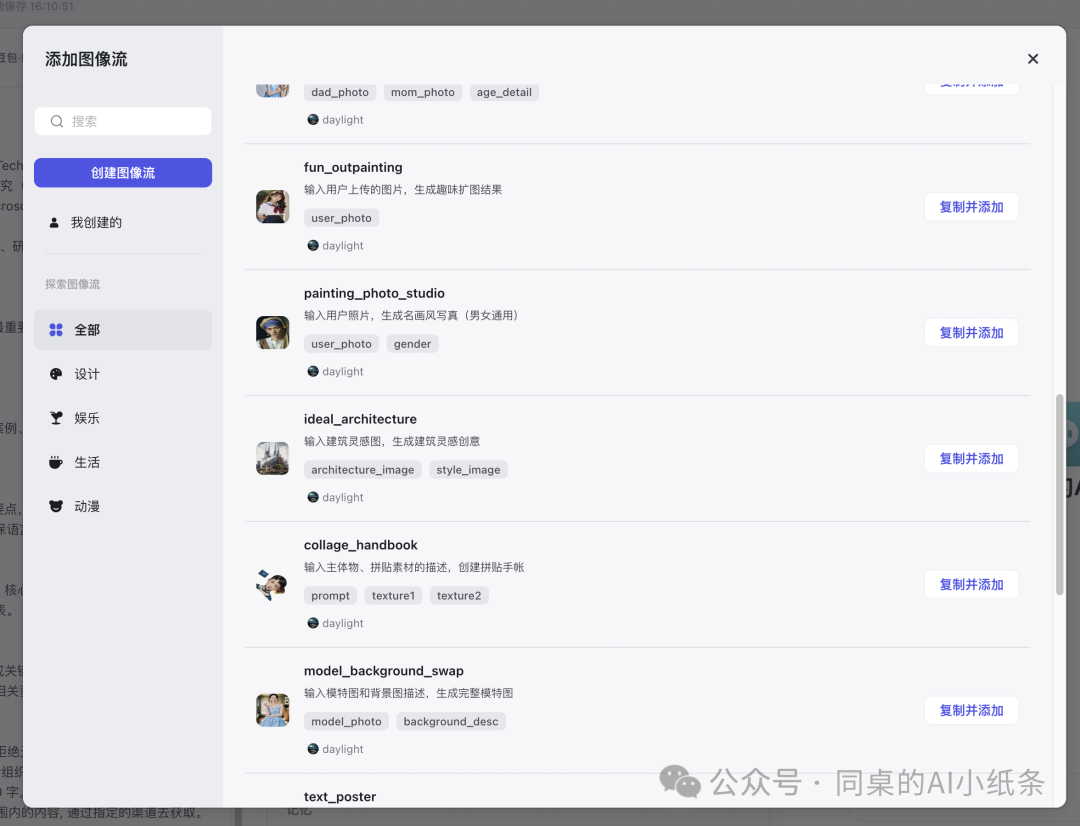This screenshot has width=1080, height=826.
Task: Click the model_background_swap thumbnail icon
Action: point(272,710)
